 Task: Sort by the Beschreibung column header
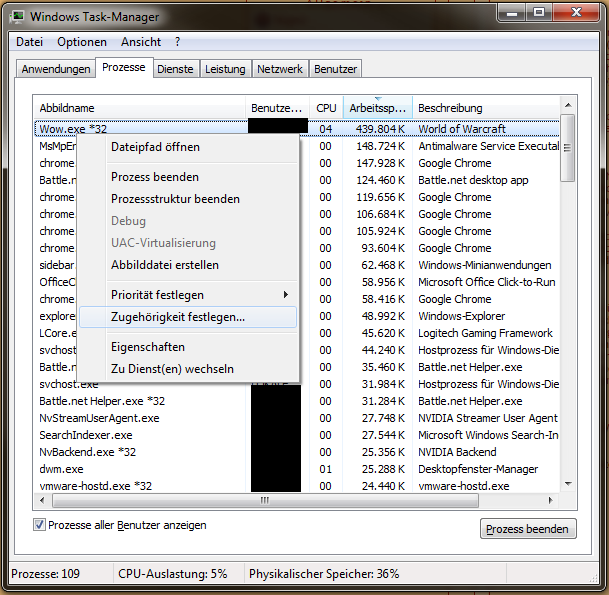point(486,108)
